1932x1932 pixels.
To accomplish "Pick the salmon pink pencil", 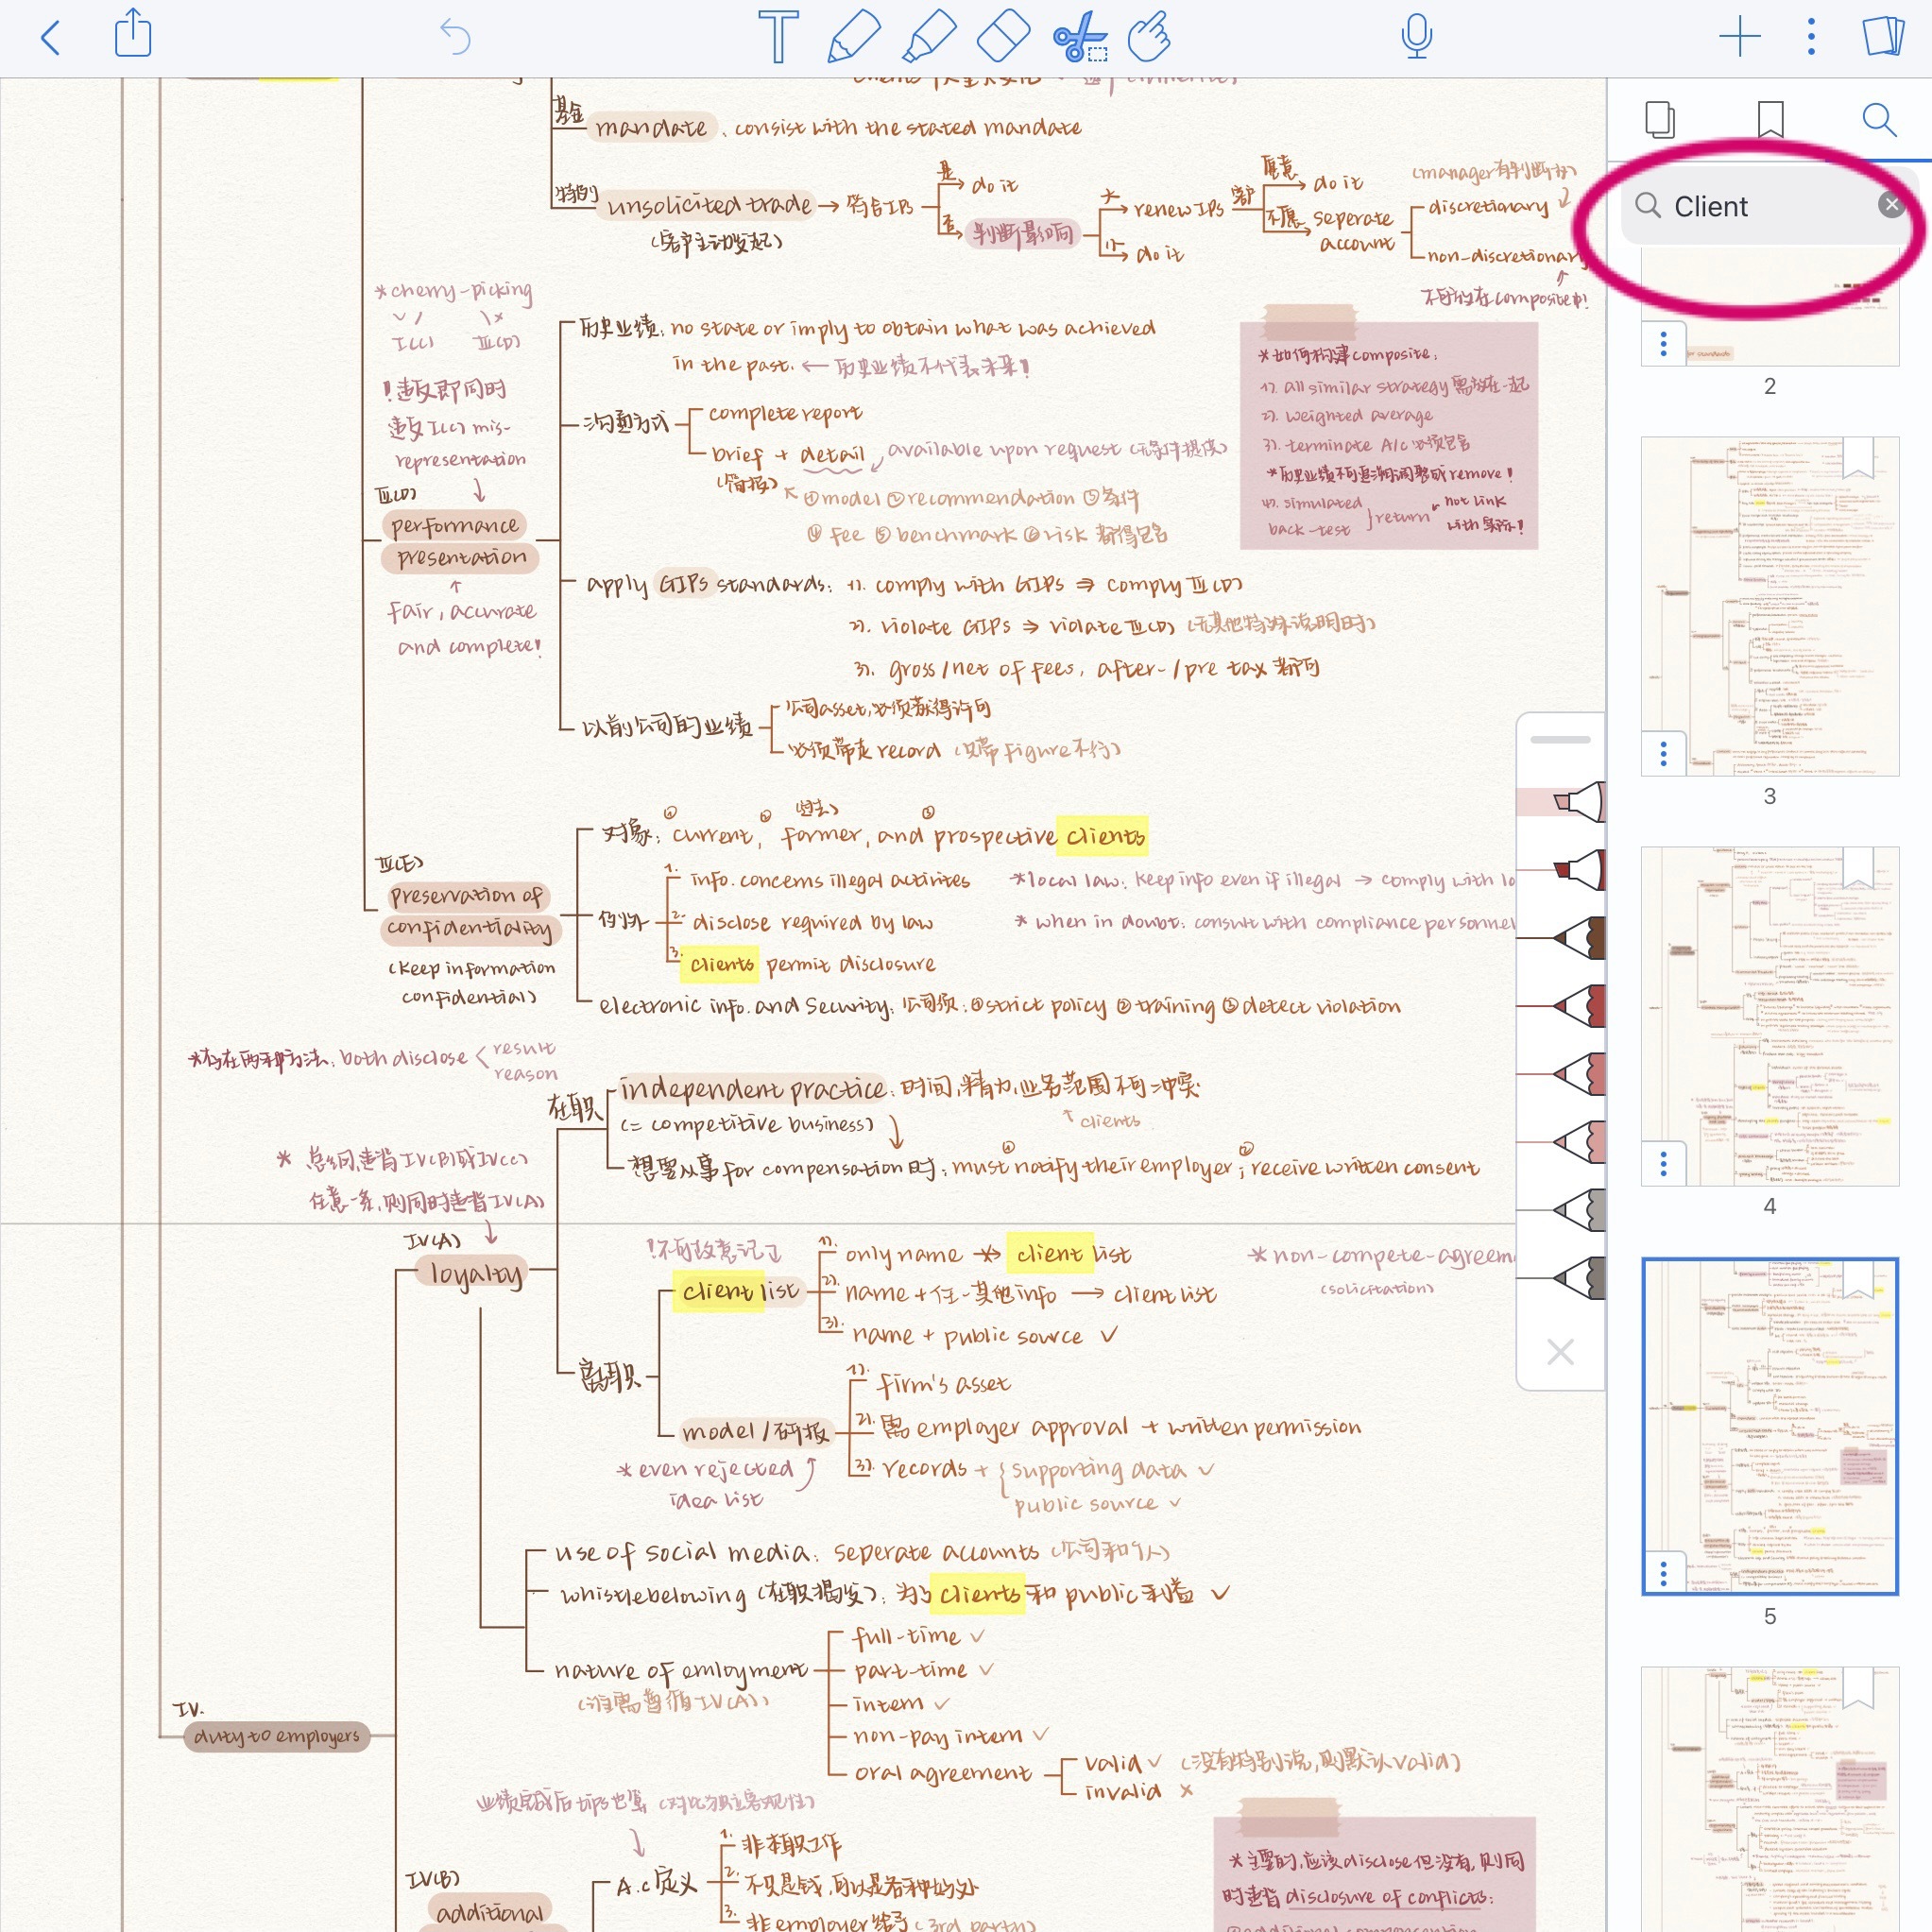I will (x=1562, y=1074).
